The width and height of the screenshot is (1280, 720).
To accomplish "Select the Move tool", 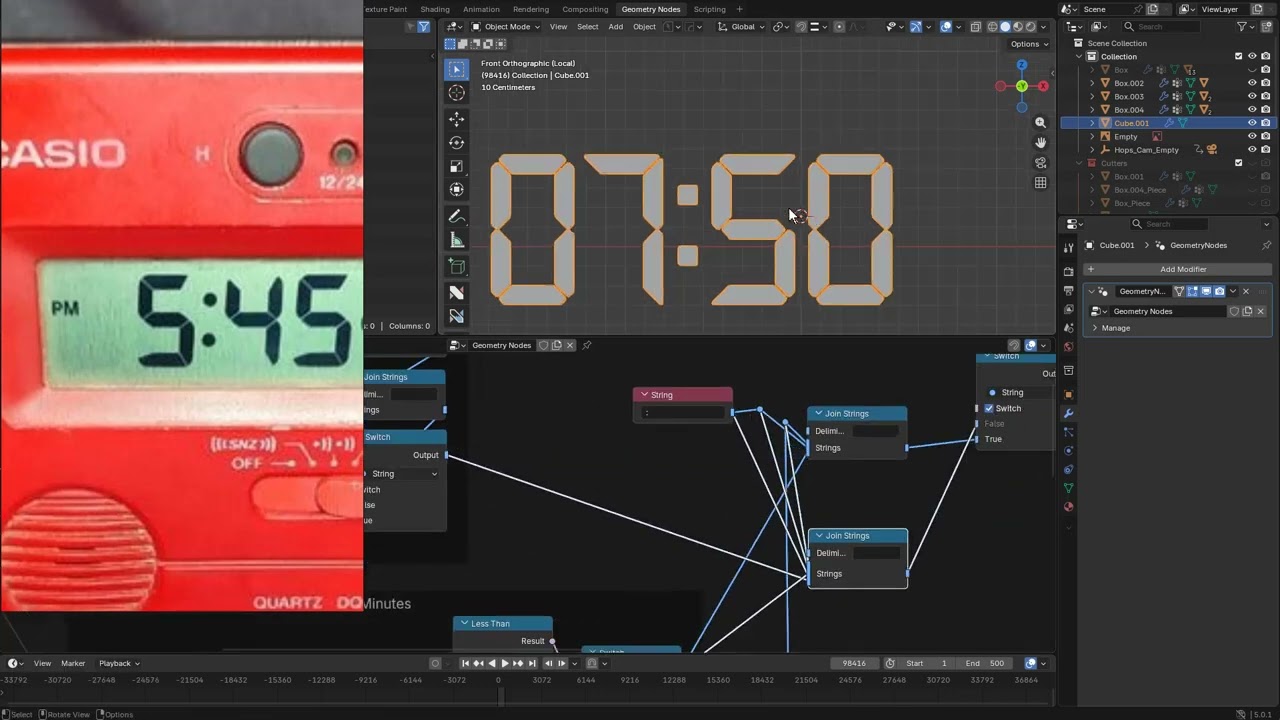I will click(457, 119).
